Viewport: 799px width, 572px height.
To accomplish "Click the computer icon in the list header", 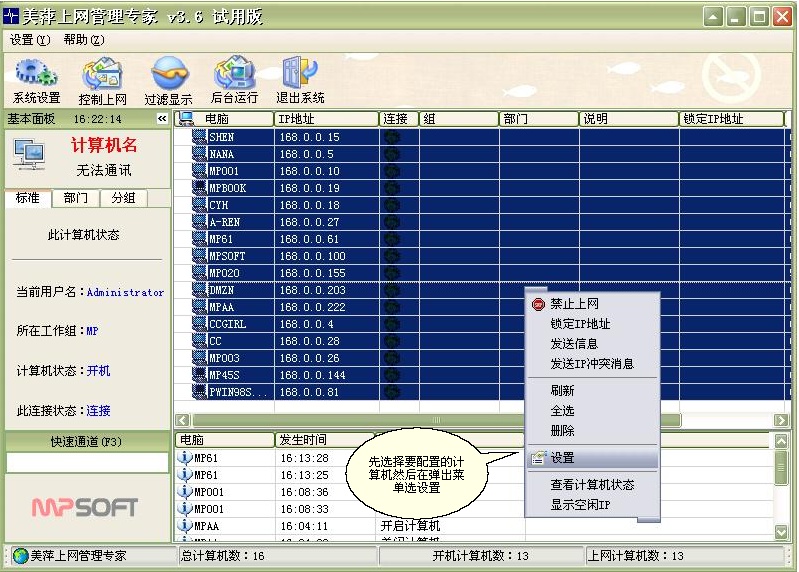I will tap(187, 119).
